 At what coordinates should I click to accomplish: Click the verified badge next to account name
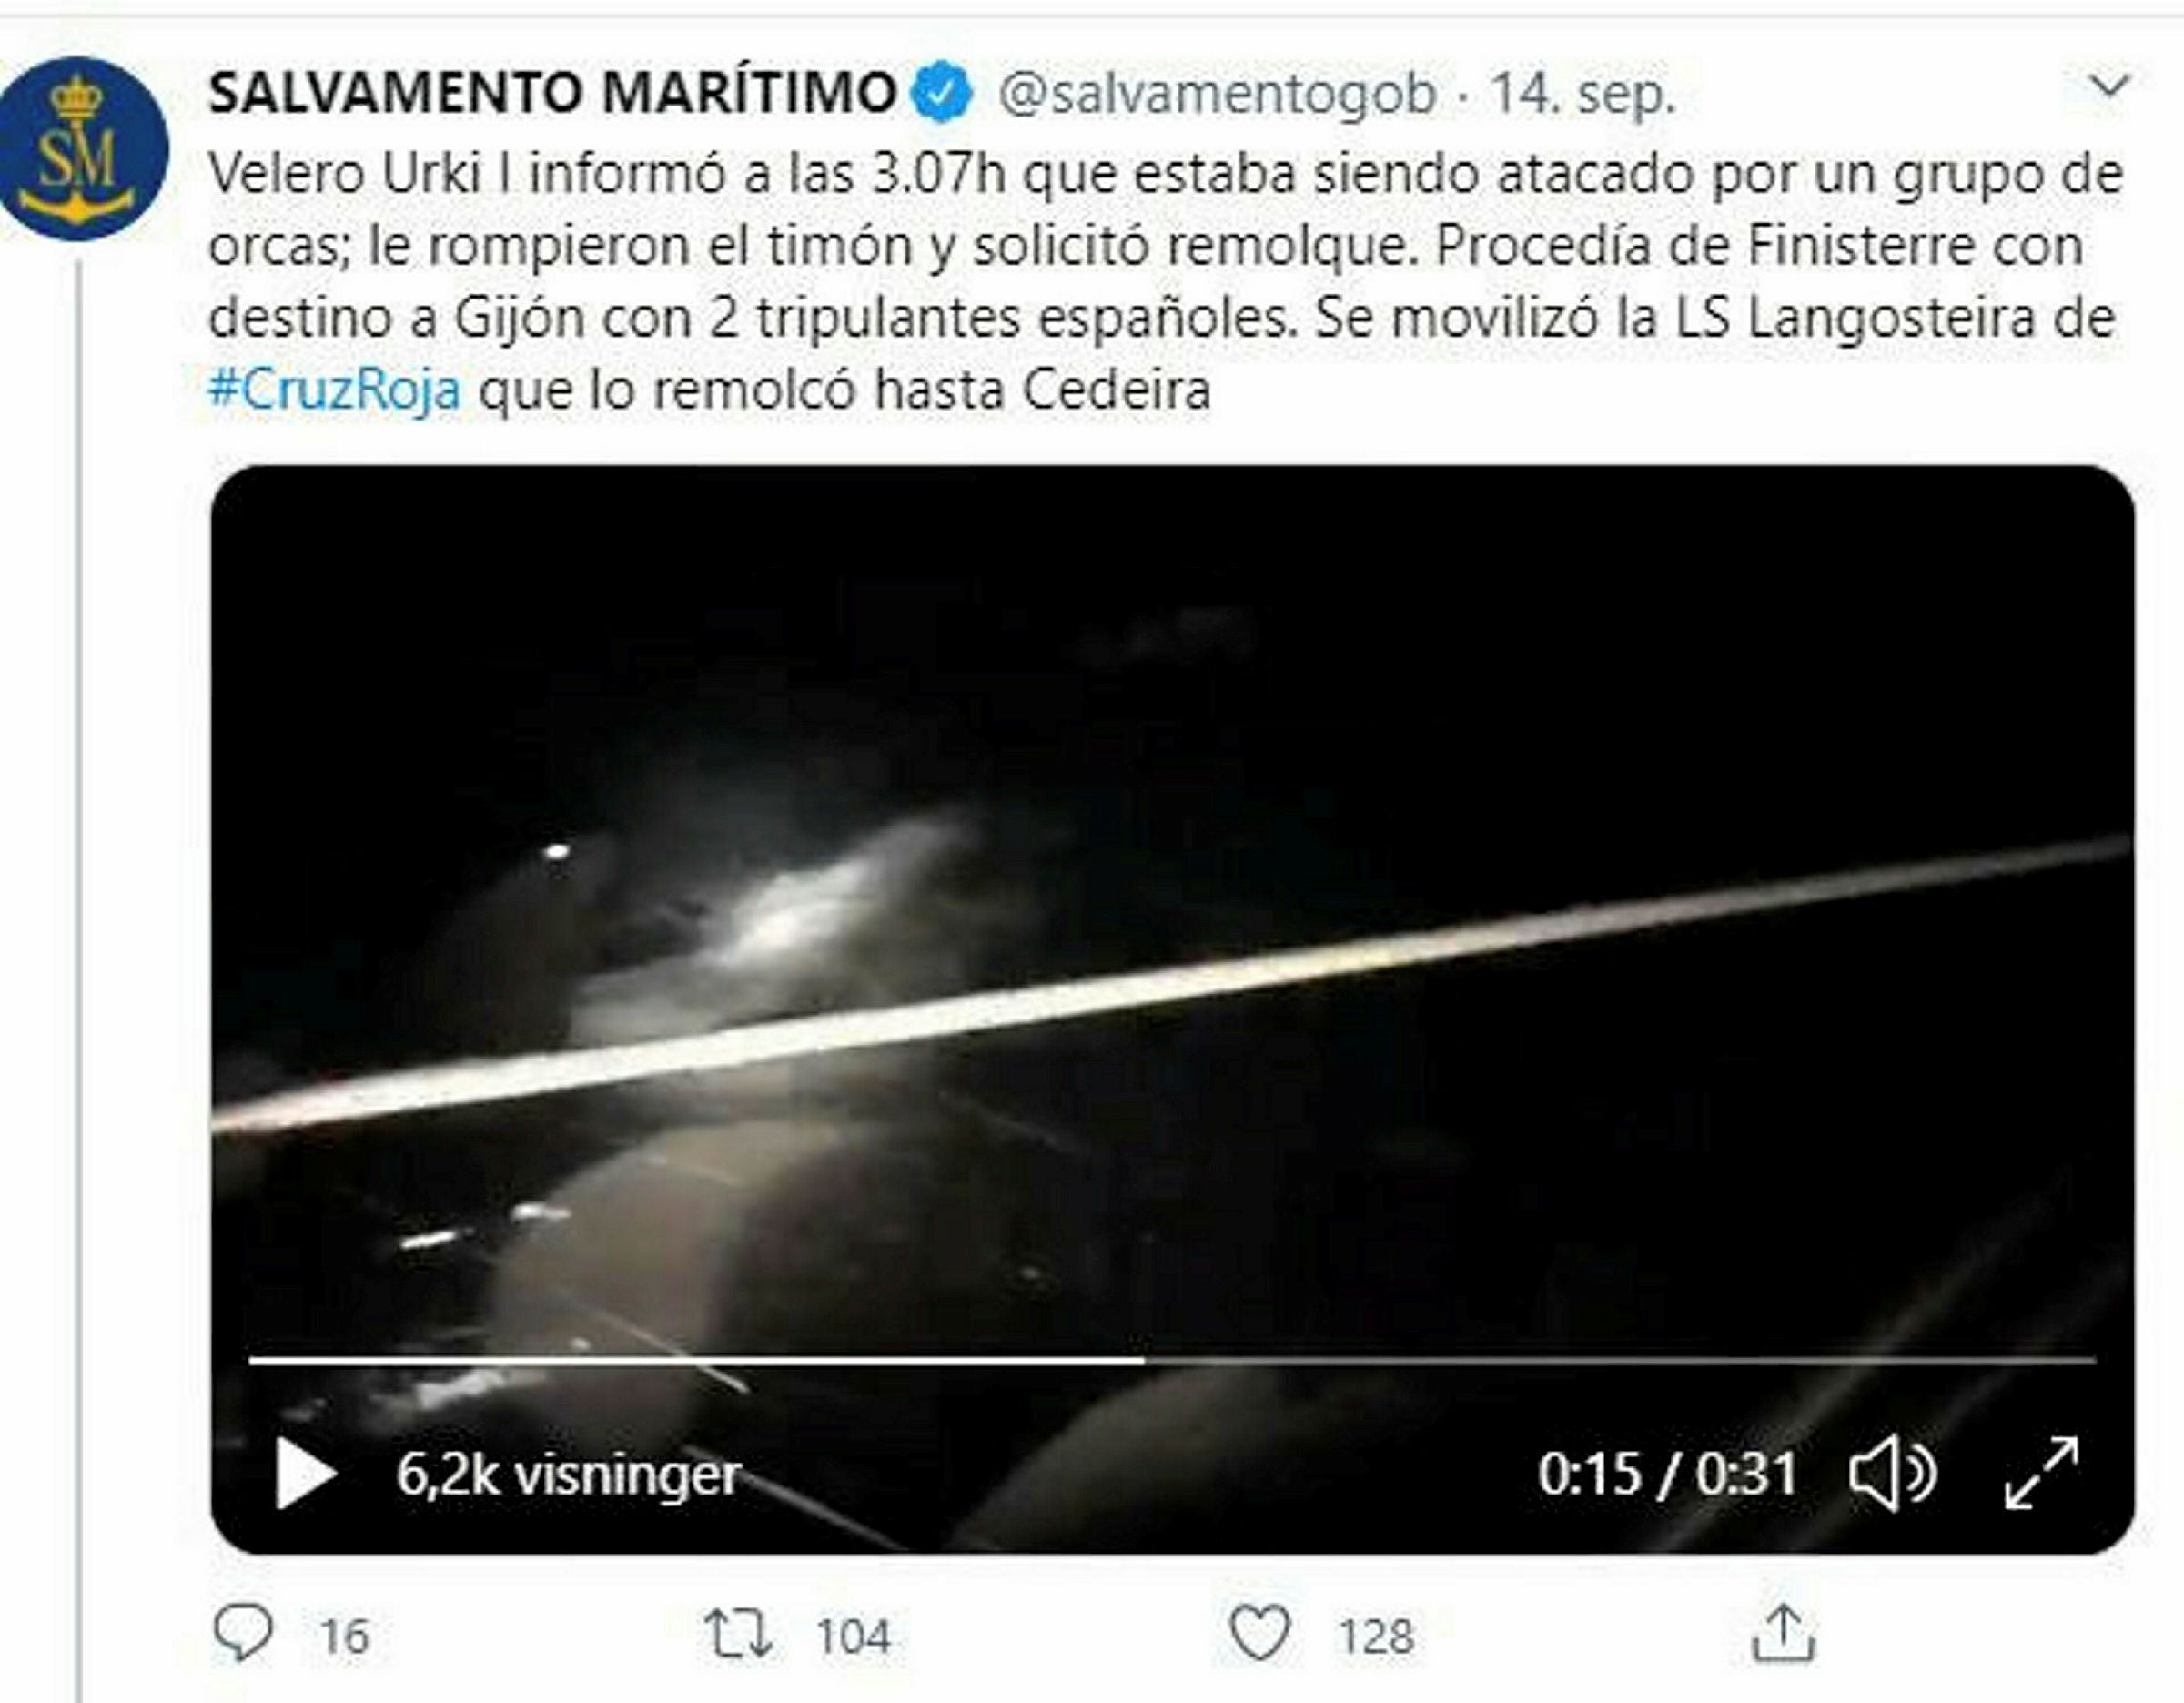pyautogui.click(x=940, y=93)
